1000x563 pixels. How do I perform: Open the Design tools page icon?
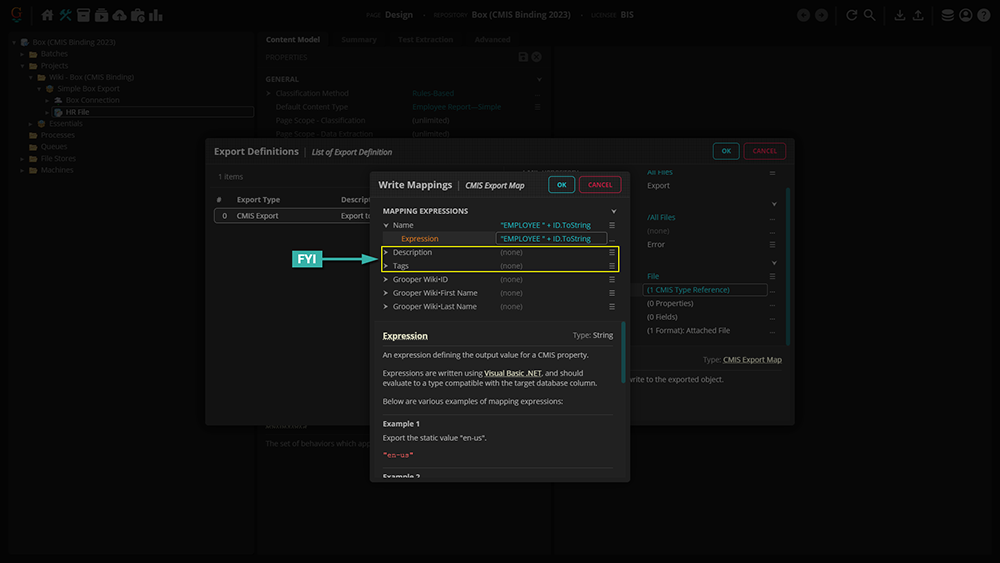(65, 15)
